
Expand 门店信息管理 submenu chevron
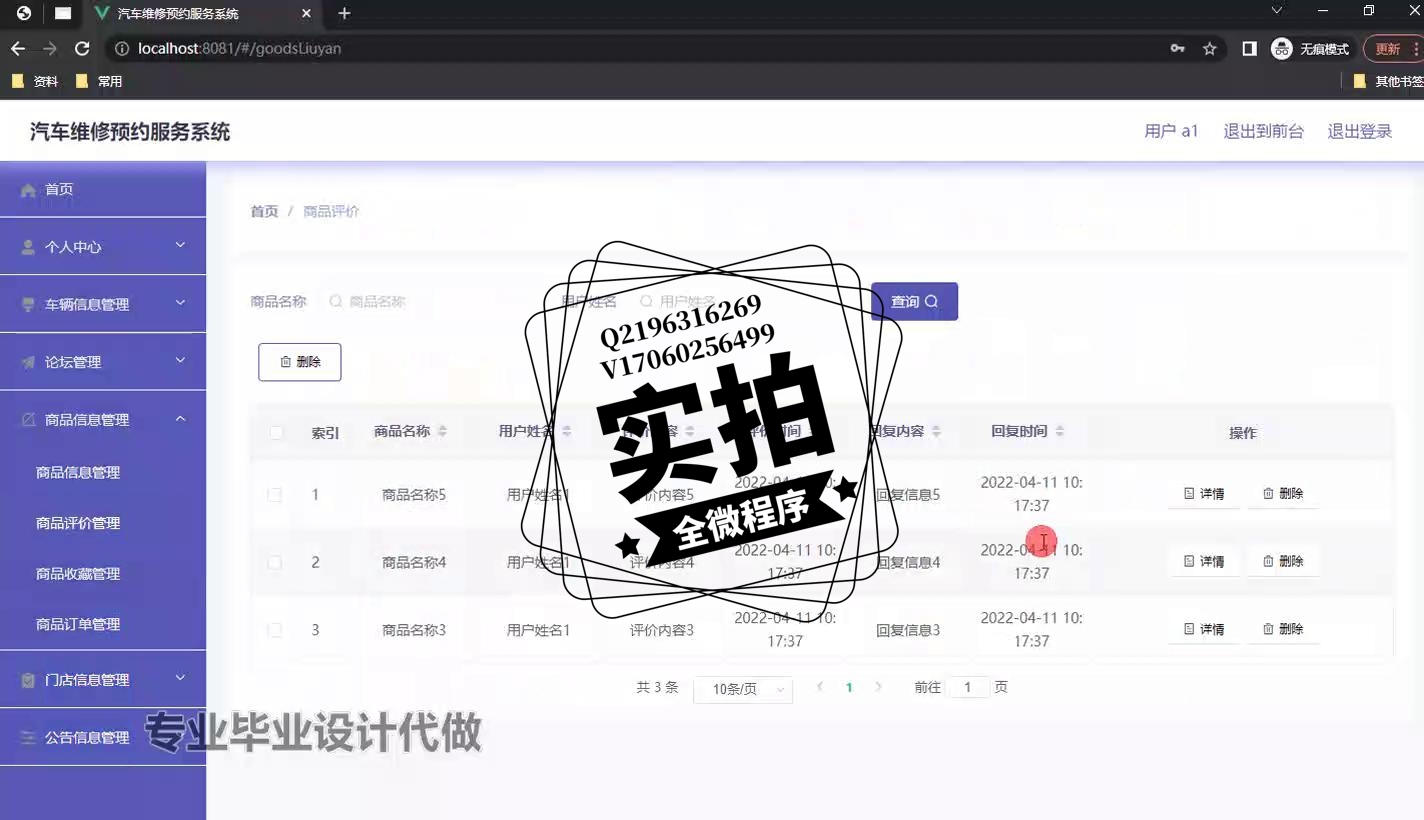click(180, 678)
